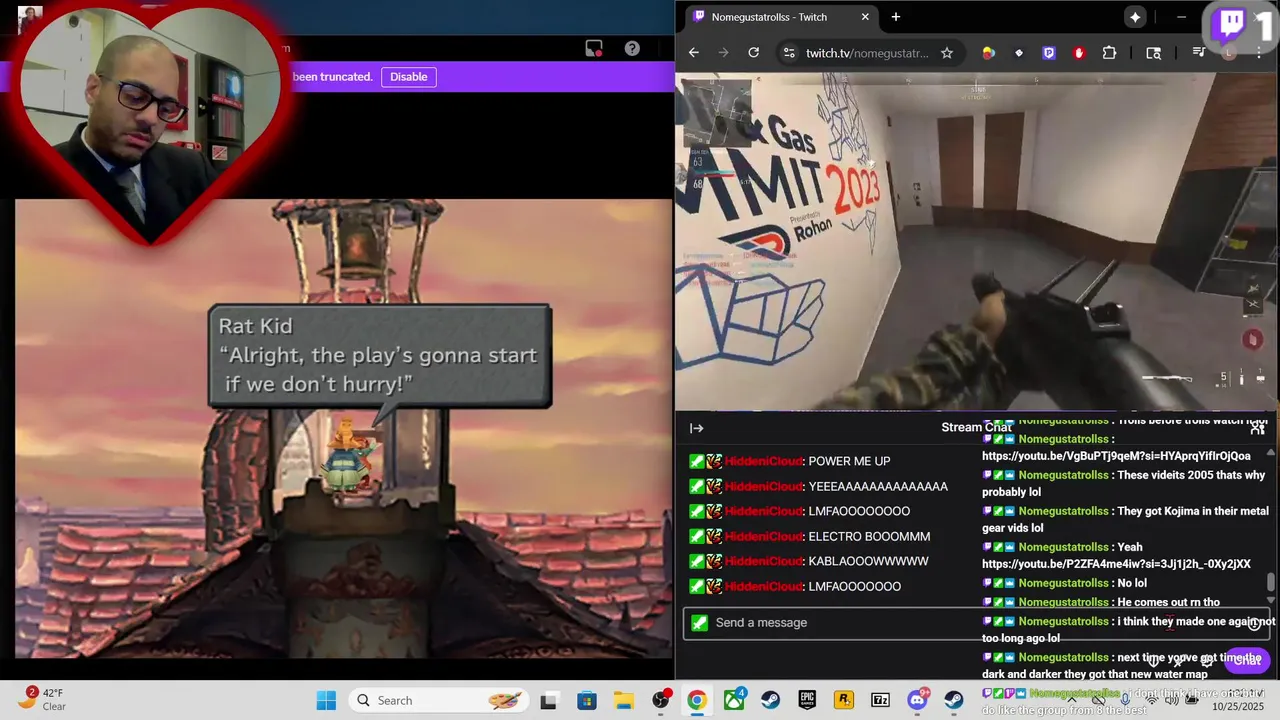This screenshot has height=720, width=1280.
Task: Click the multicolor circles extension icon
Action: pos(989,53)
